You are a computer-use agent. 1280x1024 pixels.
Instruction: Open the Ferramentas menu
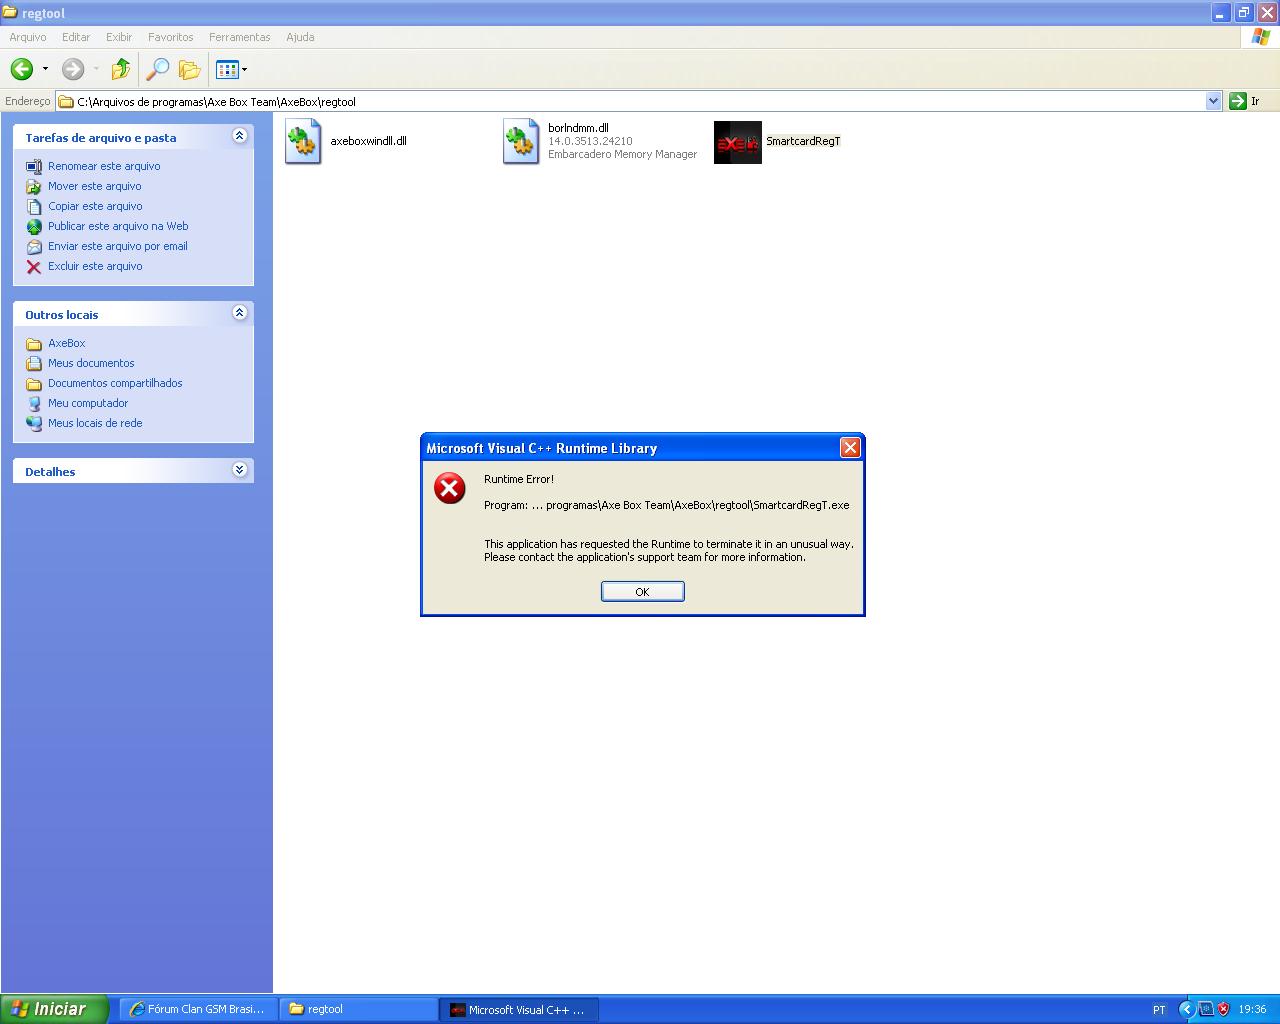click(239, 37)
